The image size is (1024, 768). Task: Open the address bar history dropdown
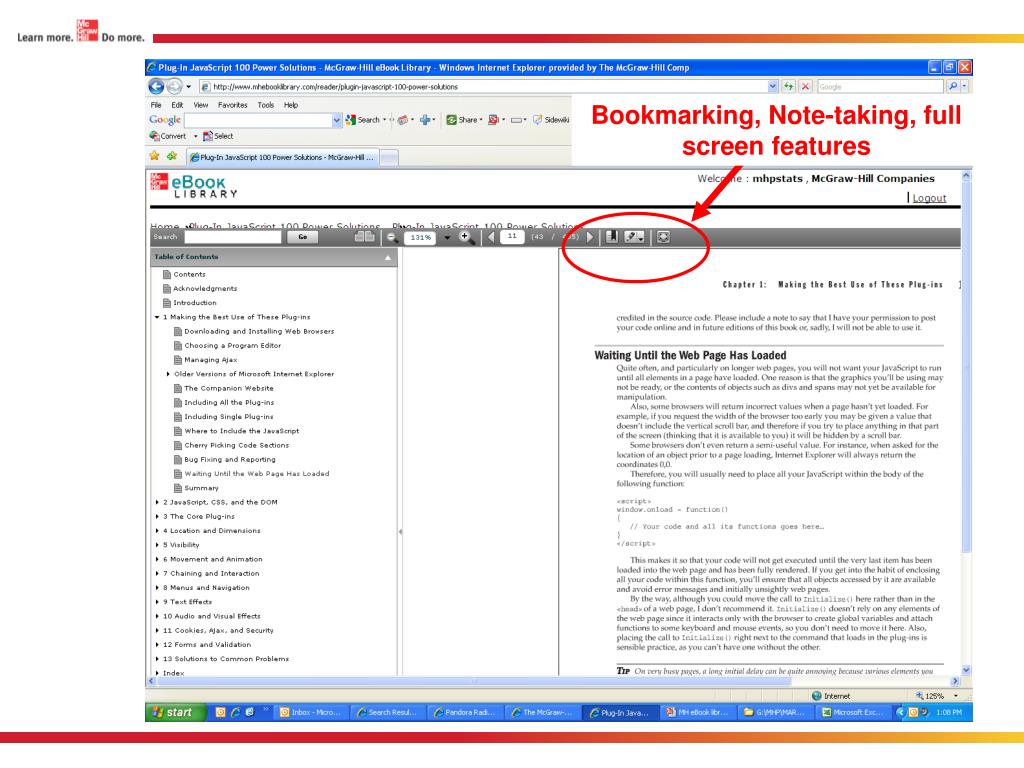(773, 86)
